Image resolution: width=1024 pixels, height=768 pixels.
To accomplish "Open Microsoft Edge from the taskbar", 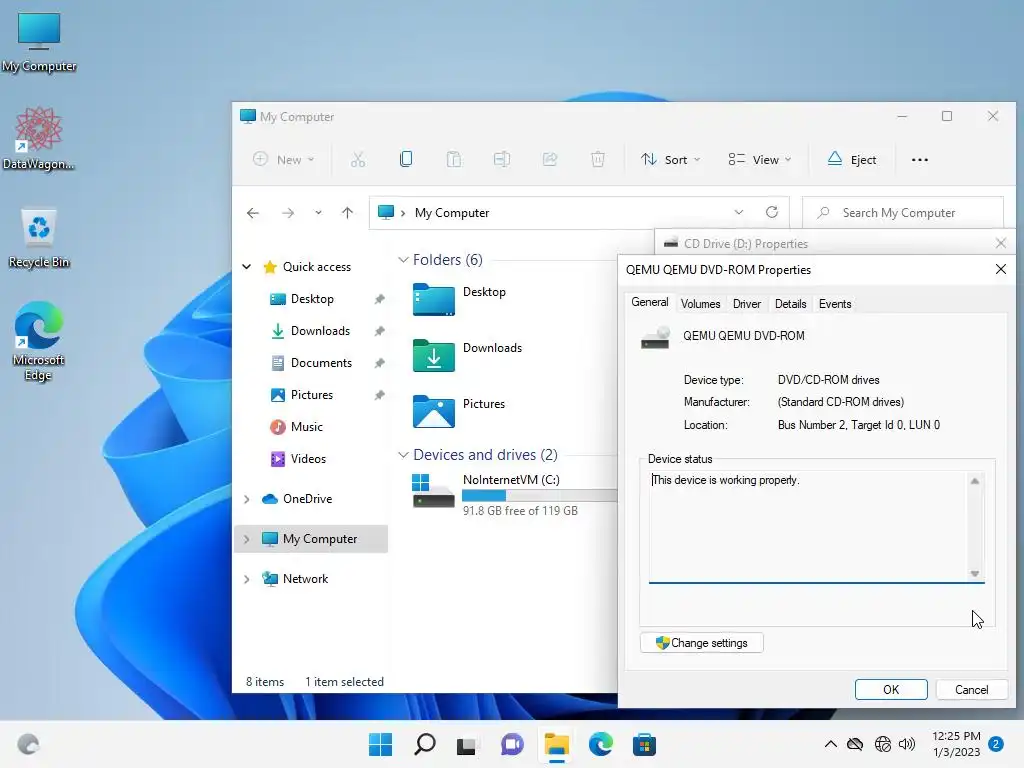I will coord(600,744).
